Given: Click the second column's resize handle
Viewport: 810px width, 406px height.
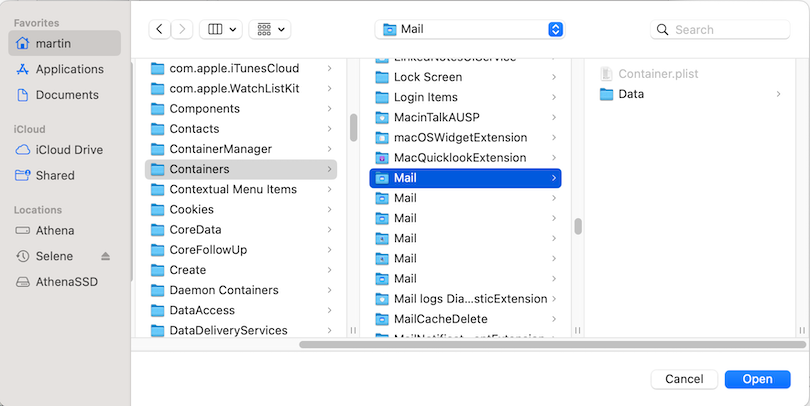Looking at the screenshot, I should [x=578, y=330].
